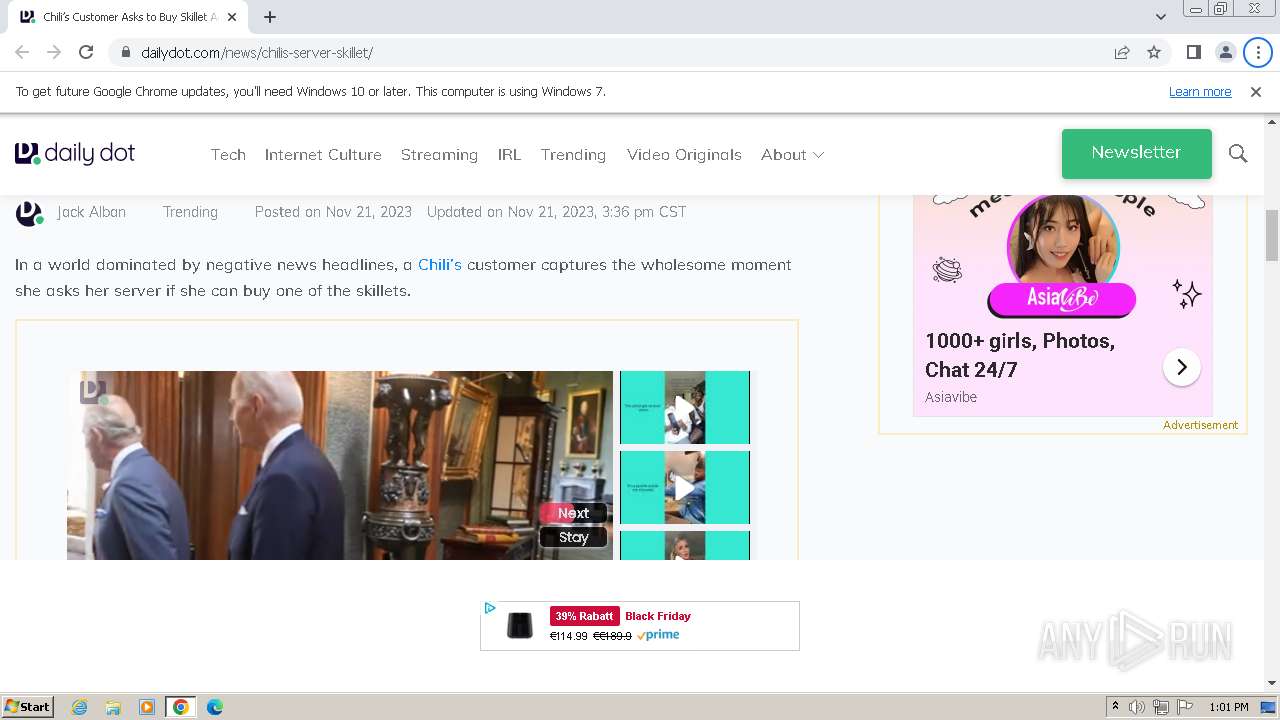Toggle the Chrome side panel

(1193, 52)
